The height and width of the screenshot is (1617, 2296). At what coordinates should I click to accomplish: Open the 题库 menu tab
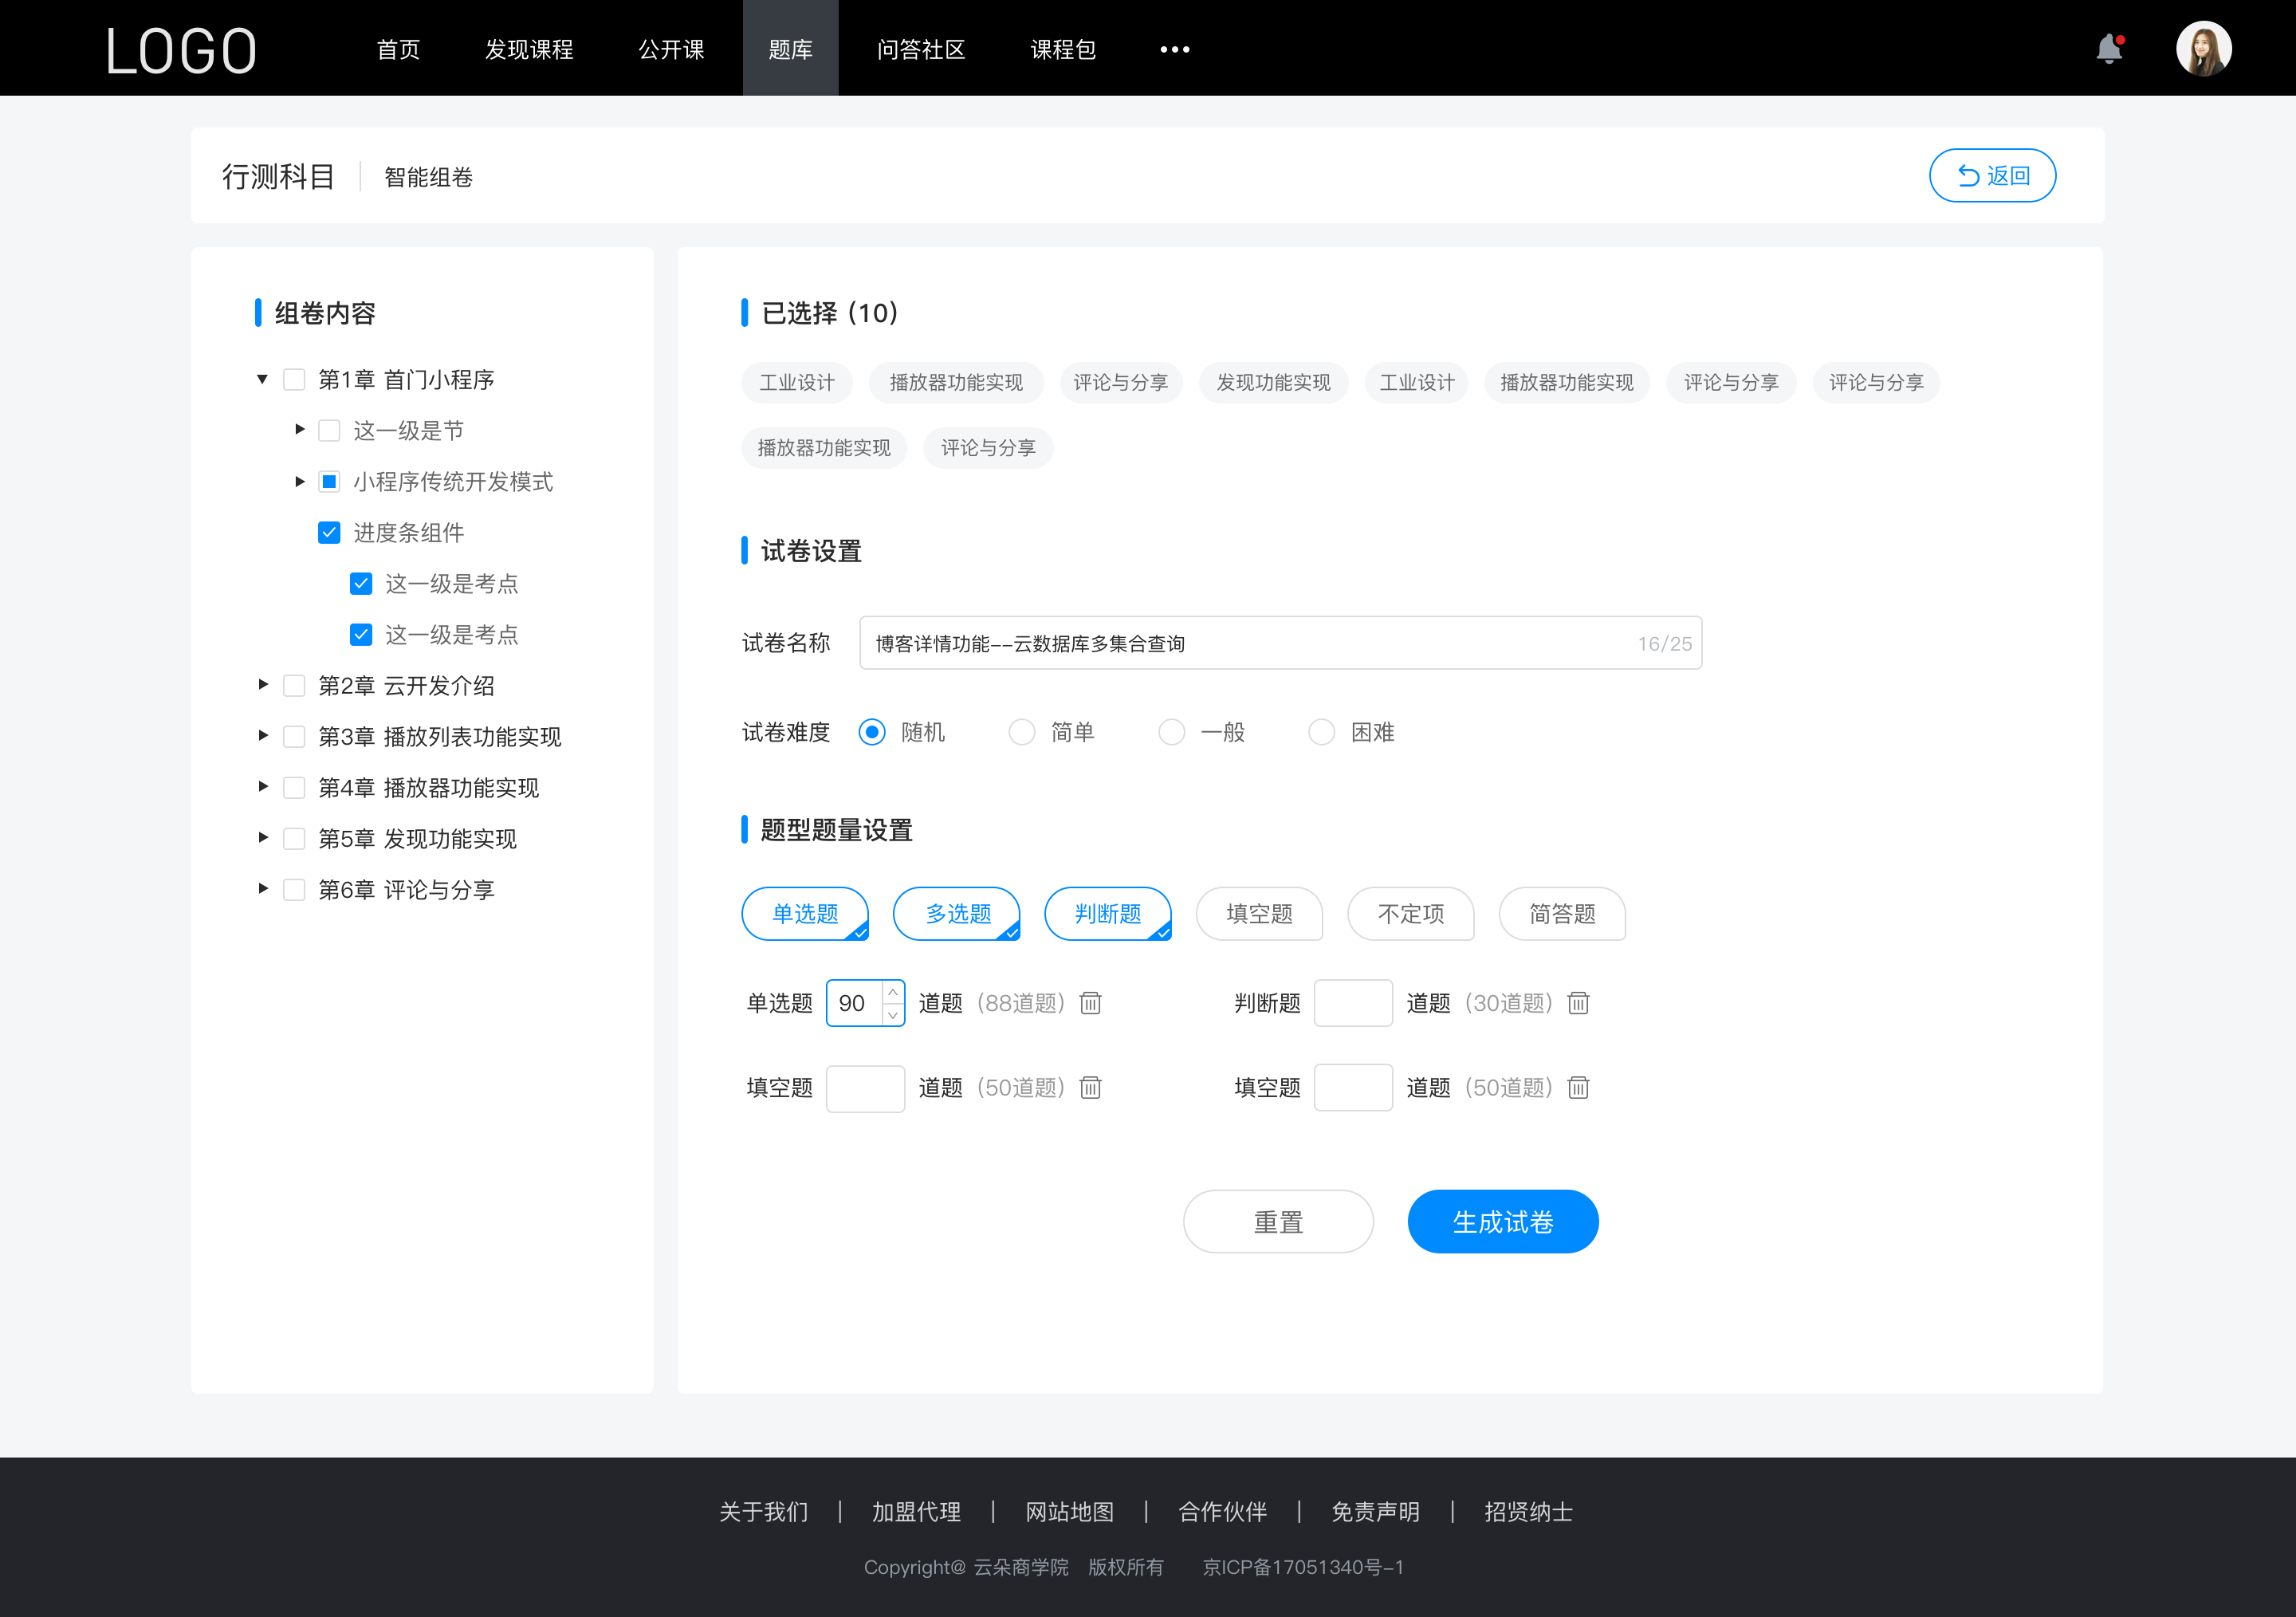tap(786, 47)
